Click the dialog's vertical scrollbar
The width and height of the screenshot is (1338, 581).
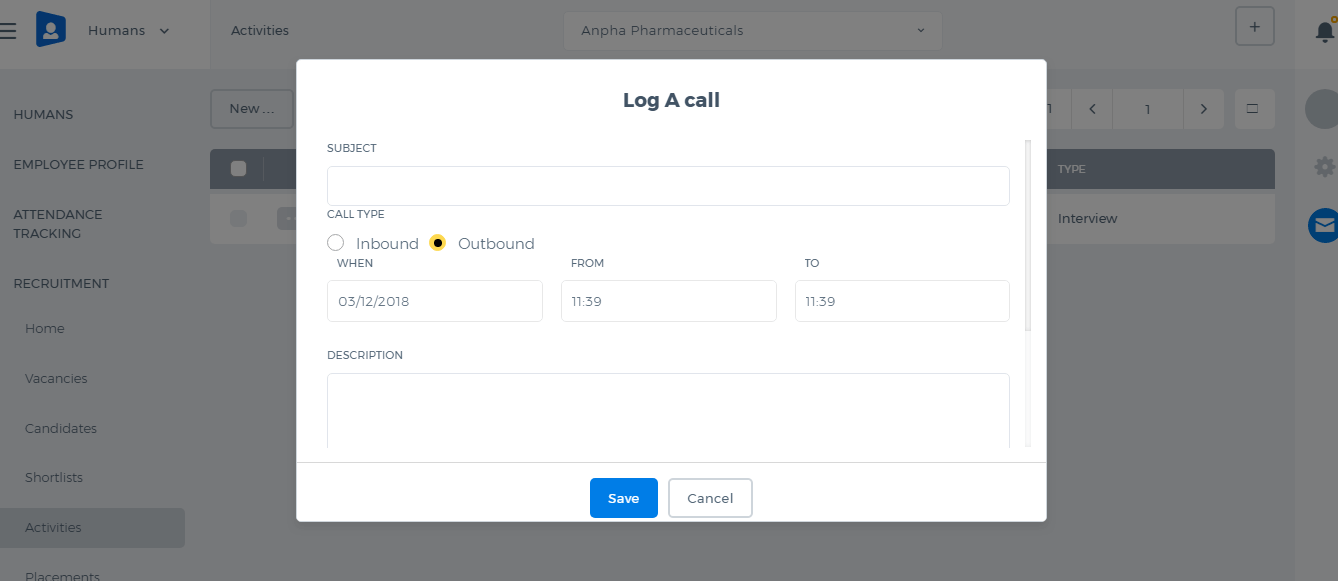tap(1028, 236)
